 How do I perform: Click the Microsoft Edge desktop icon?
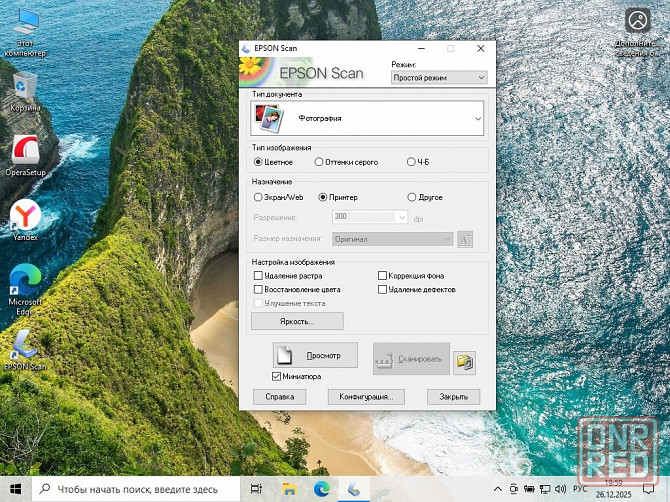click(25, 282)
